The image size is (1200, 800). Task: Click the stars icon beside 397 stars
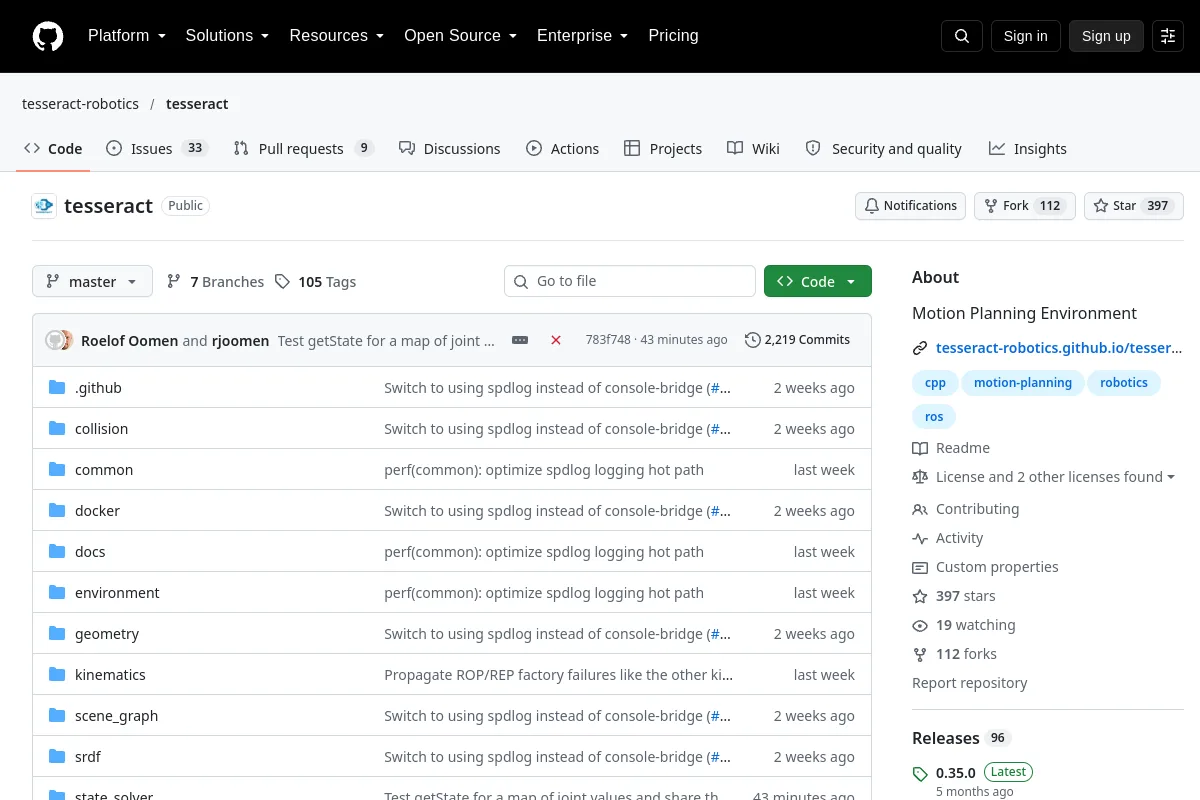tap(920, 596)
